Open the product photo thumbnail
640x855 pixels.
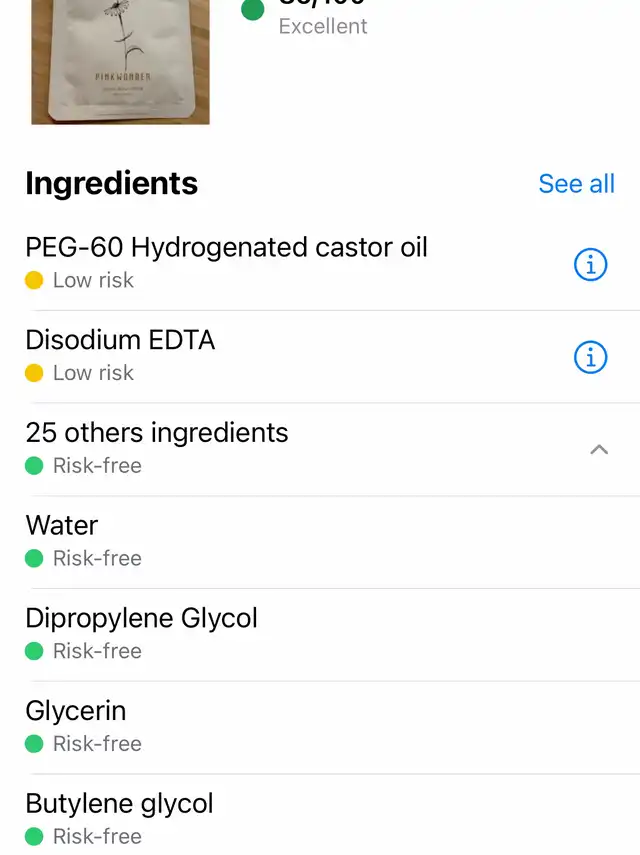coord(120,62)
